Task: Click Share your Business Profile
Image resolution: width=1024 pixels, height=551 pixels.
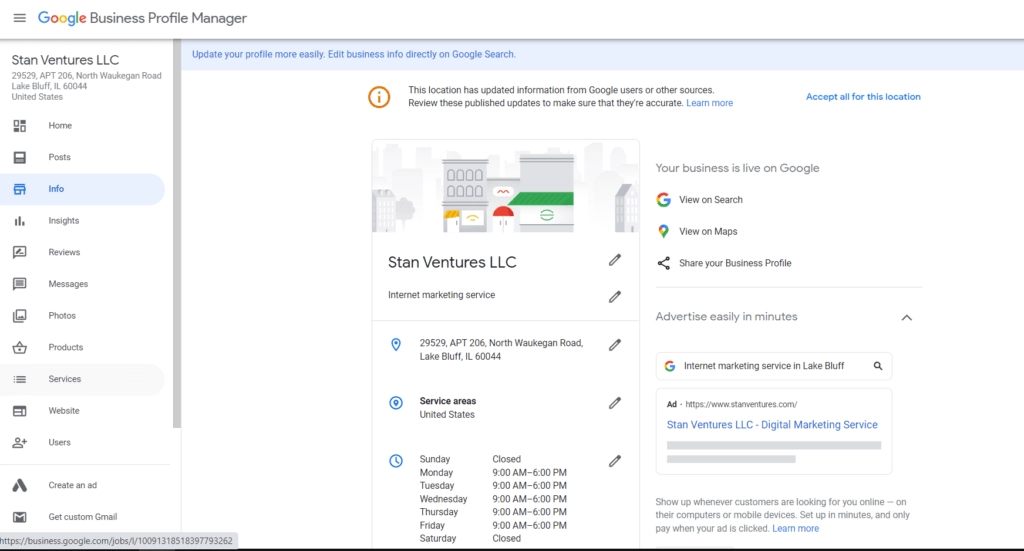Action: pyautogui.click(x=734, y=263)
